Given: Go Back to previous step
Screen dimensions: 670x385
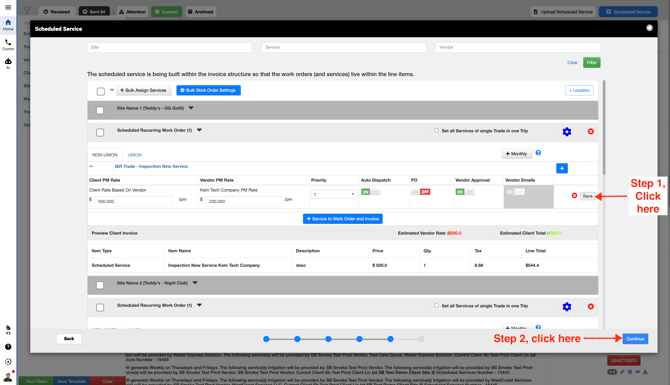Looking at the screenshot, I should tap(69, 338).
